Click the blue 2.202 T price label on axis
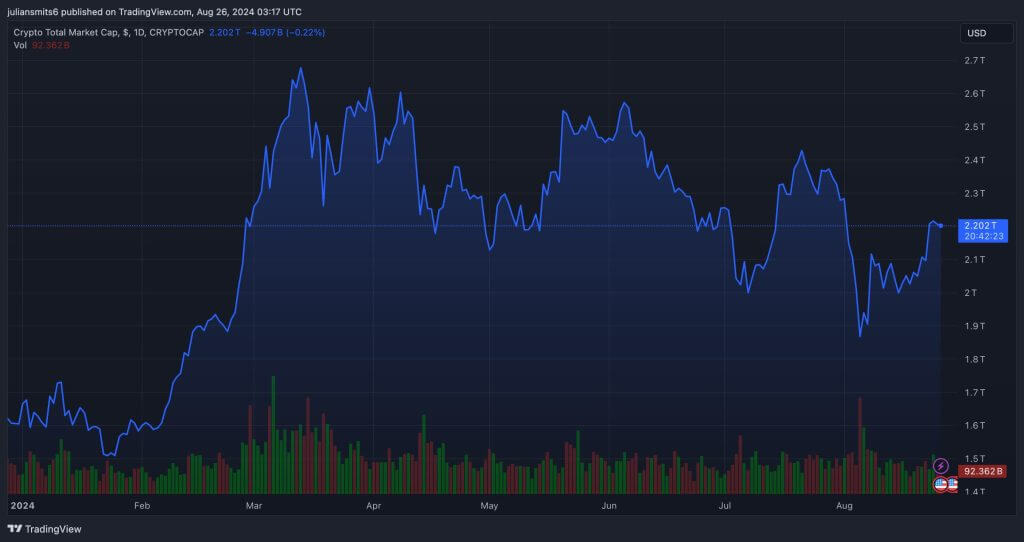Screen dimensions: 1024x542 pyautogui.click(x=982, y=225)
